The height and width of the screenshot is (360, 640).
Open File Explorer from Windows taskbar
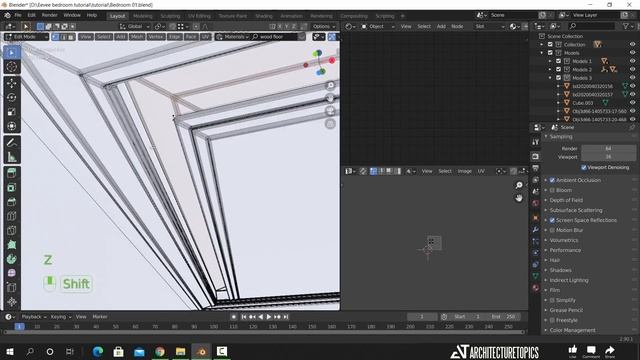click(x=180, y=351)
